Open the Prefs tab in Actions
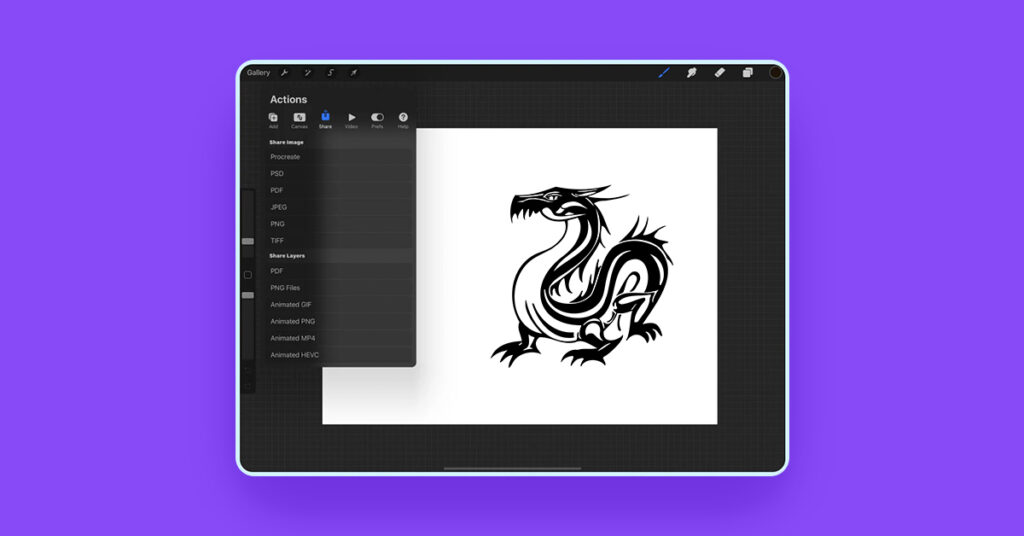1024x536 pixels. [x=377, y=120]
